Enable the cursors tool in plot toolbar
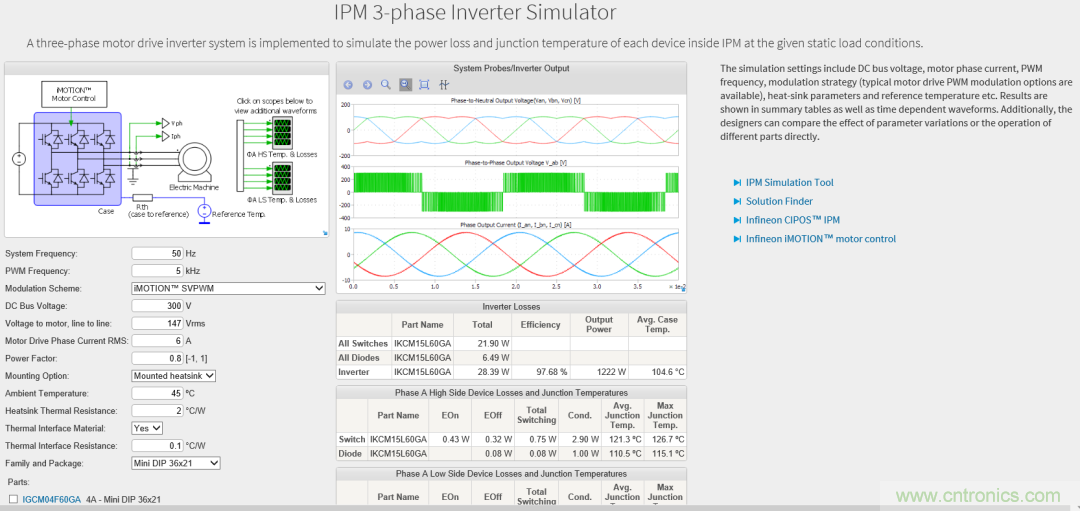The height and width of the screenshot is (511, 1080). [444, 85]
